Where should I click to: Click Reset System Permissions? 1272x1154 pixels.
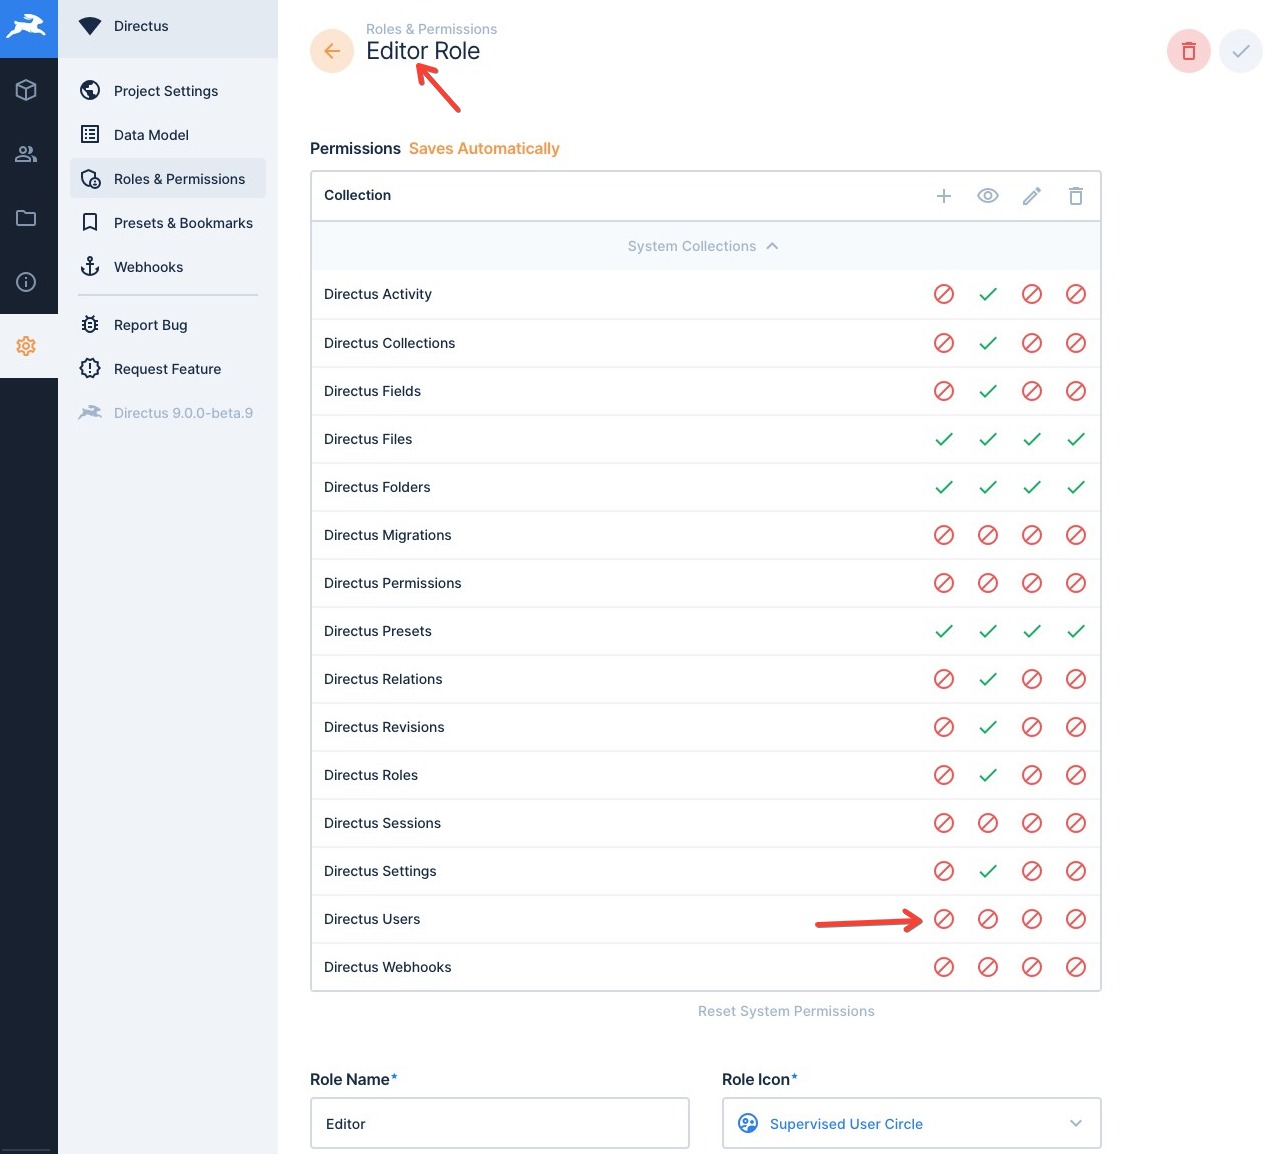point(786,1011)
